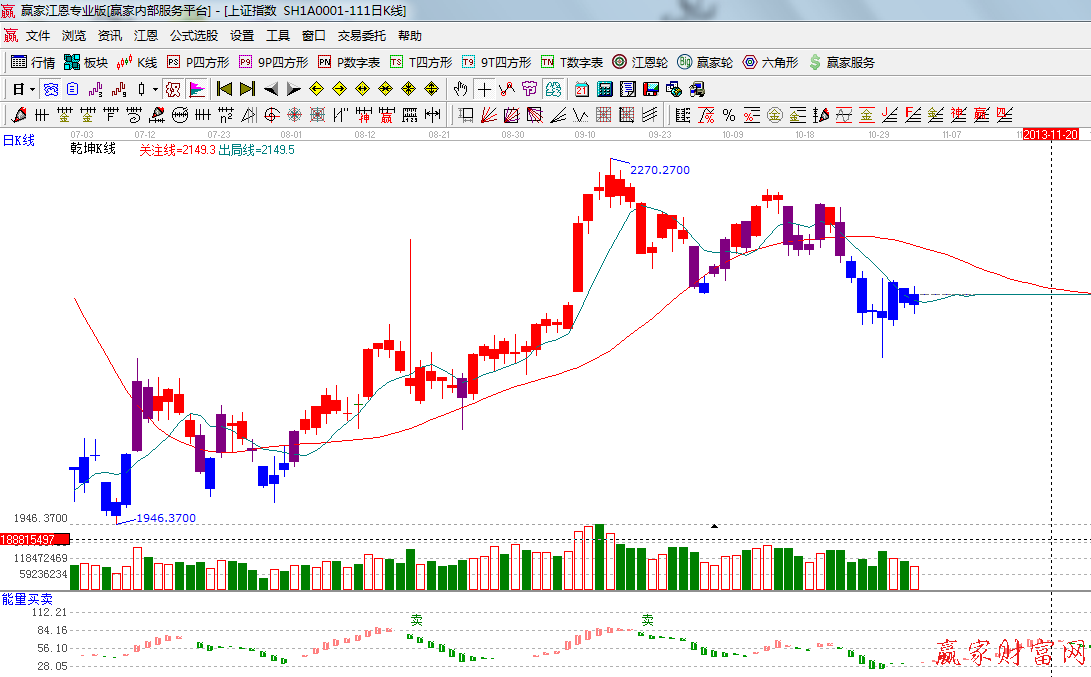Switch to K线 candlestick chart view

[137, 62]
